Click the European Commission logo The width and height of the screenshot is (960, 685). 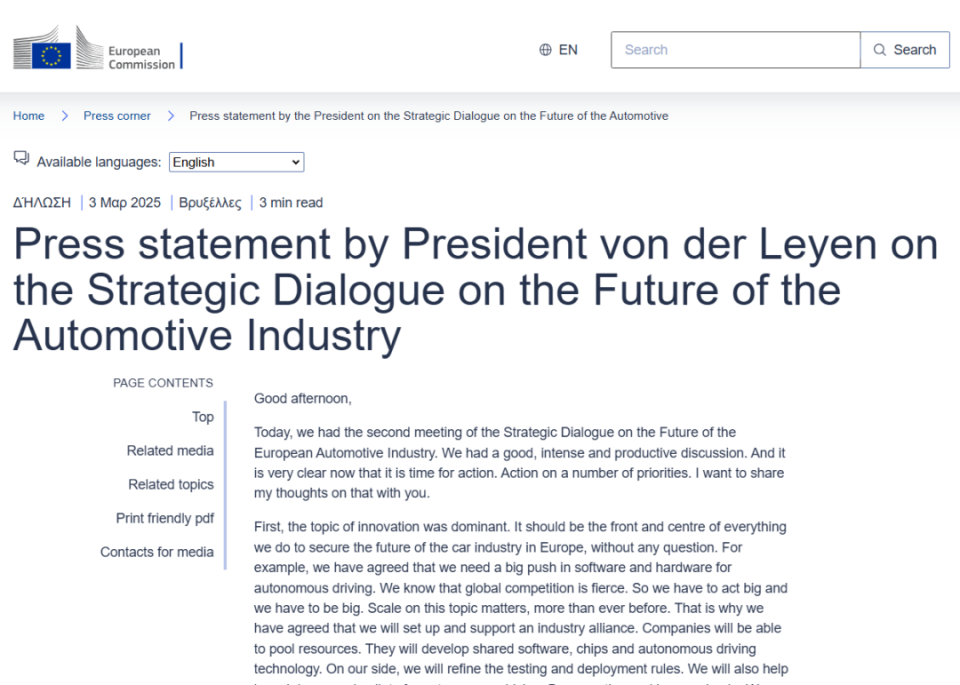pos(97,49)
